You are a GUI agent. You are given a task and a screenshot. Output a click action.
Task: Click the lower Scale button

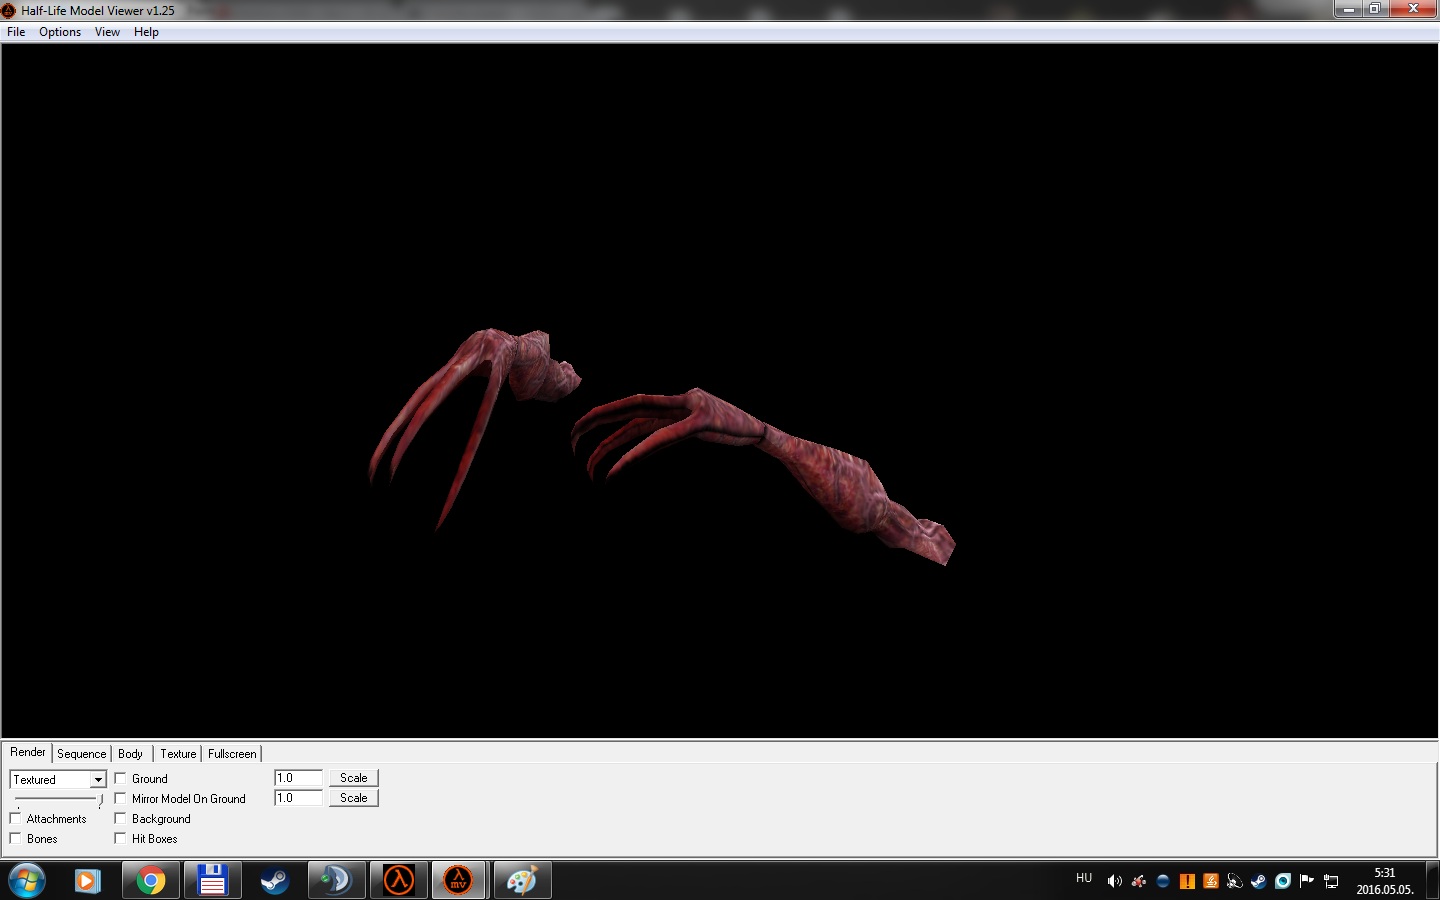pos(353,798)
